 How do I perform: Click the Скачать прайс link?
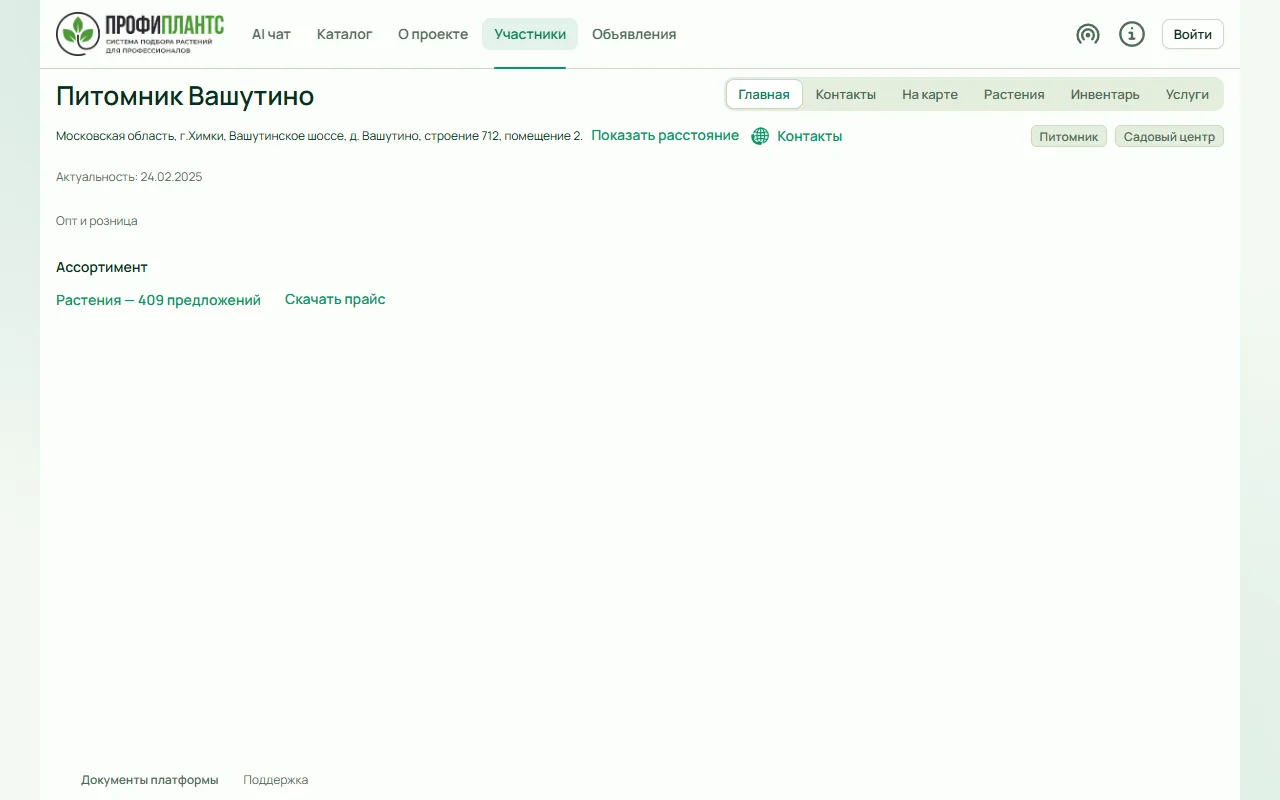335,299
